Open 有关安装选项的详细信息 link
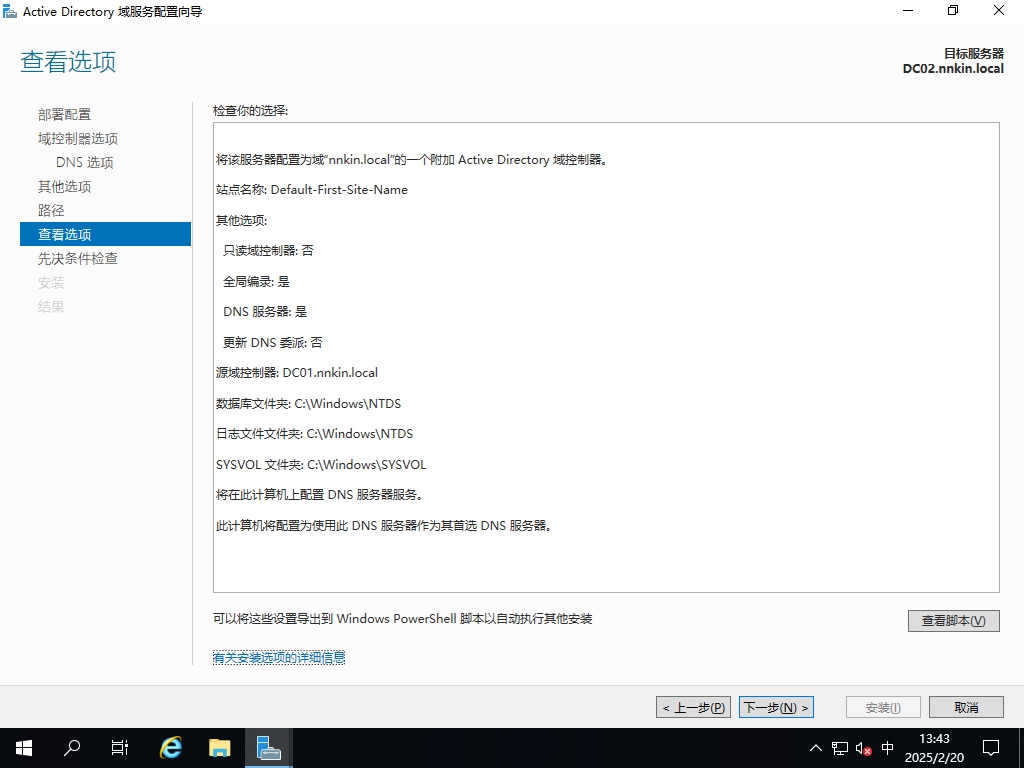The width and height of the screenshot is (1024, 768). coord(279,657)
